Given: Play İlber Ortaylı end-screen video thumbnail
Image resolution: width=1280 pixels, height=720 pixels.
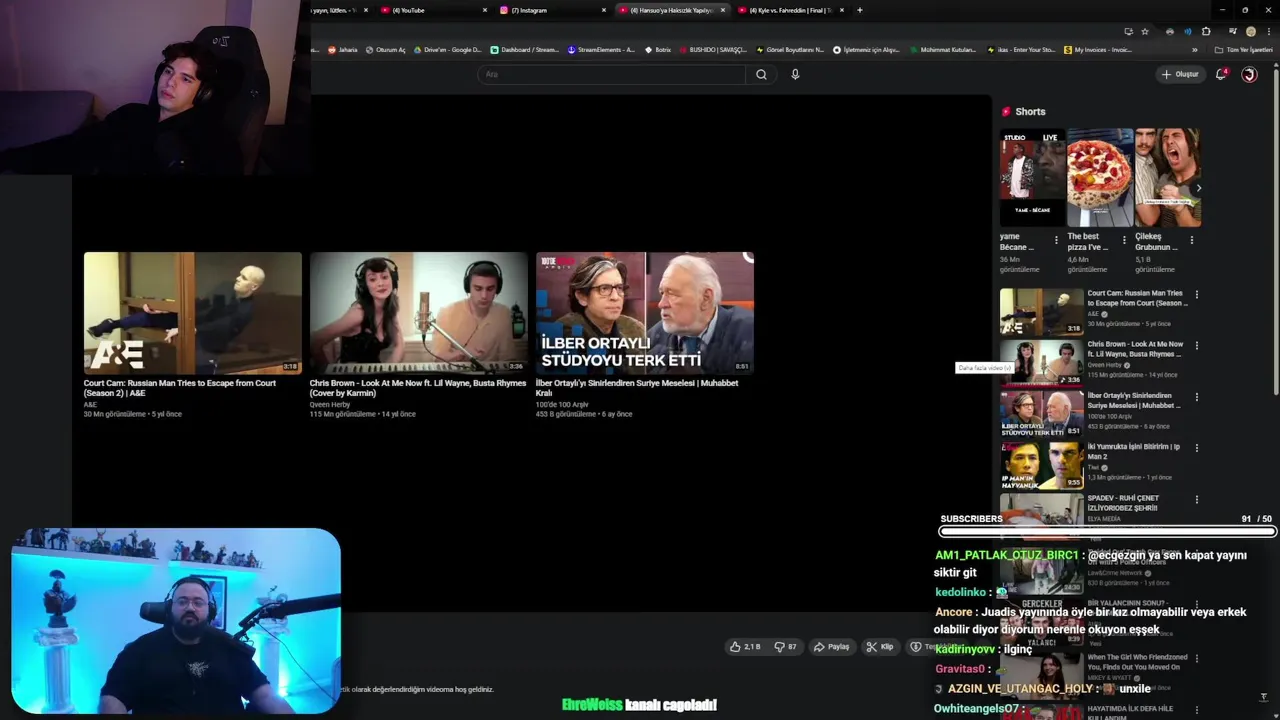Looking at the screenshot, I should (x=645, y=313).
